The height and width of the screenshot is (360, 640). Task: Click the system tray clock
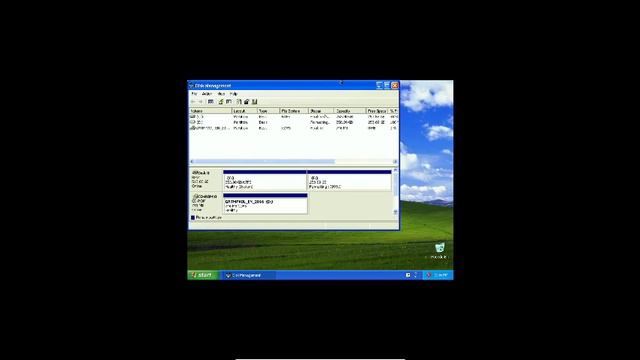click(441, 275)
